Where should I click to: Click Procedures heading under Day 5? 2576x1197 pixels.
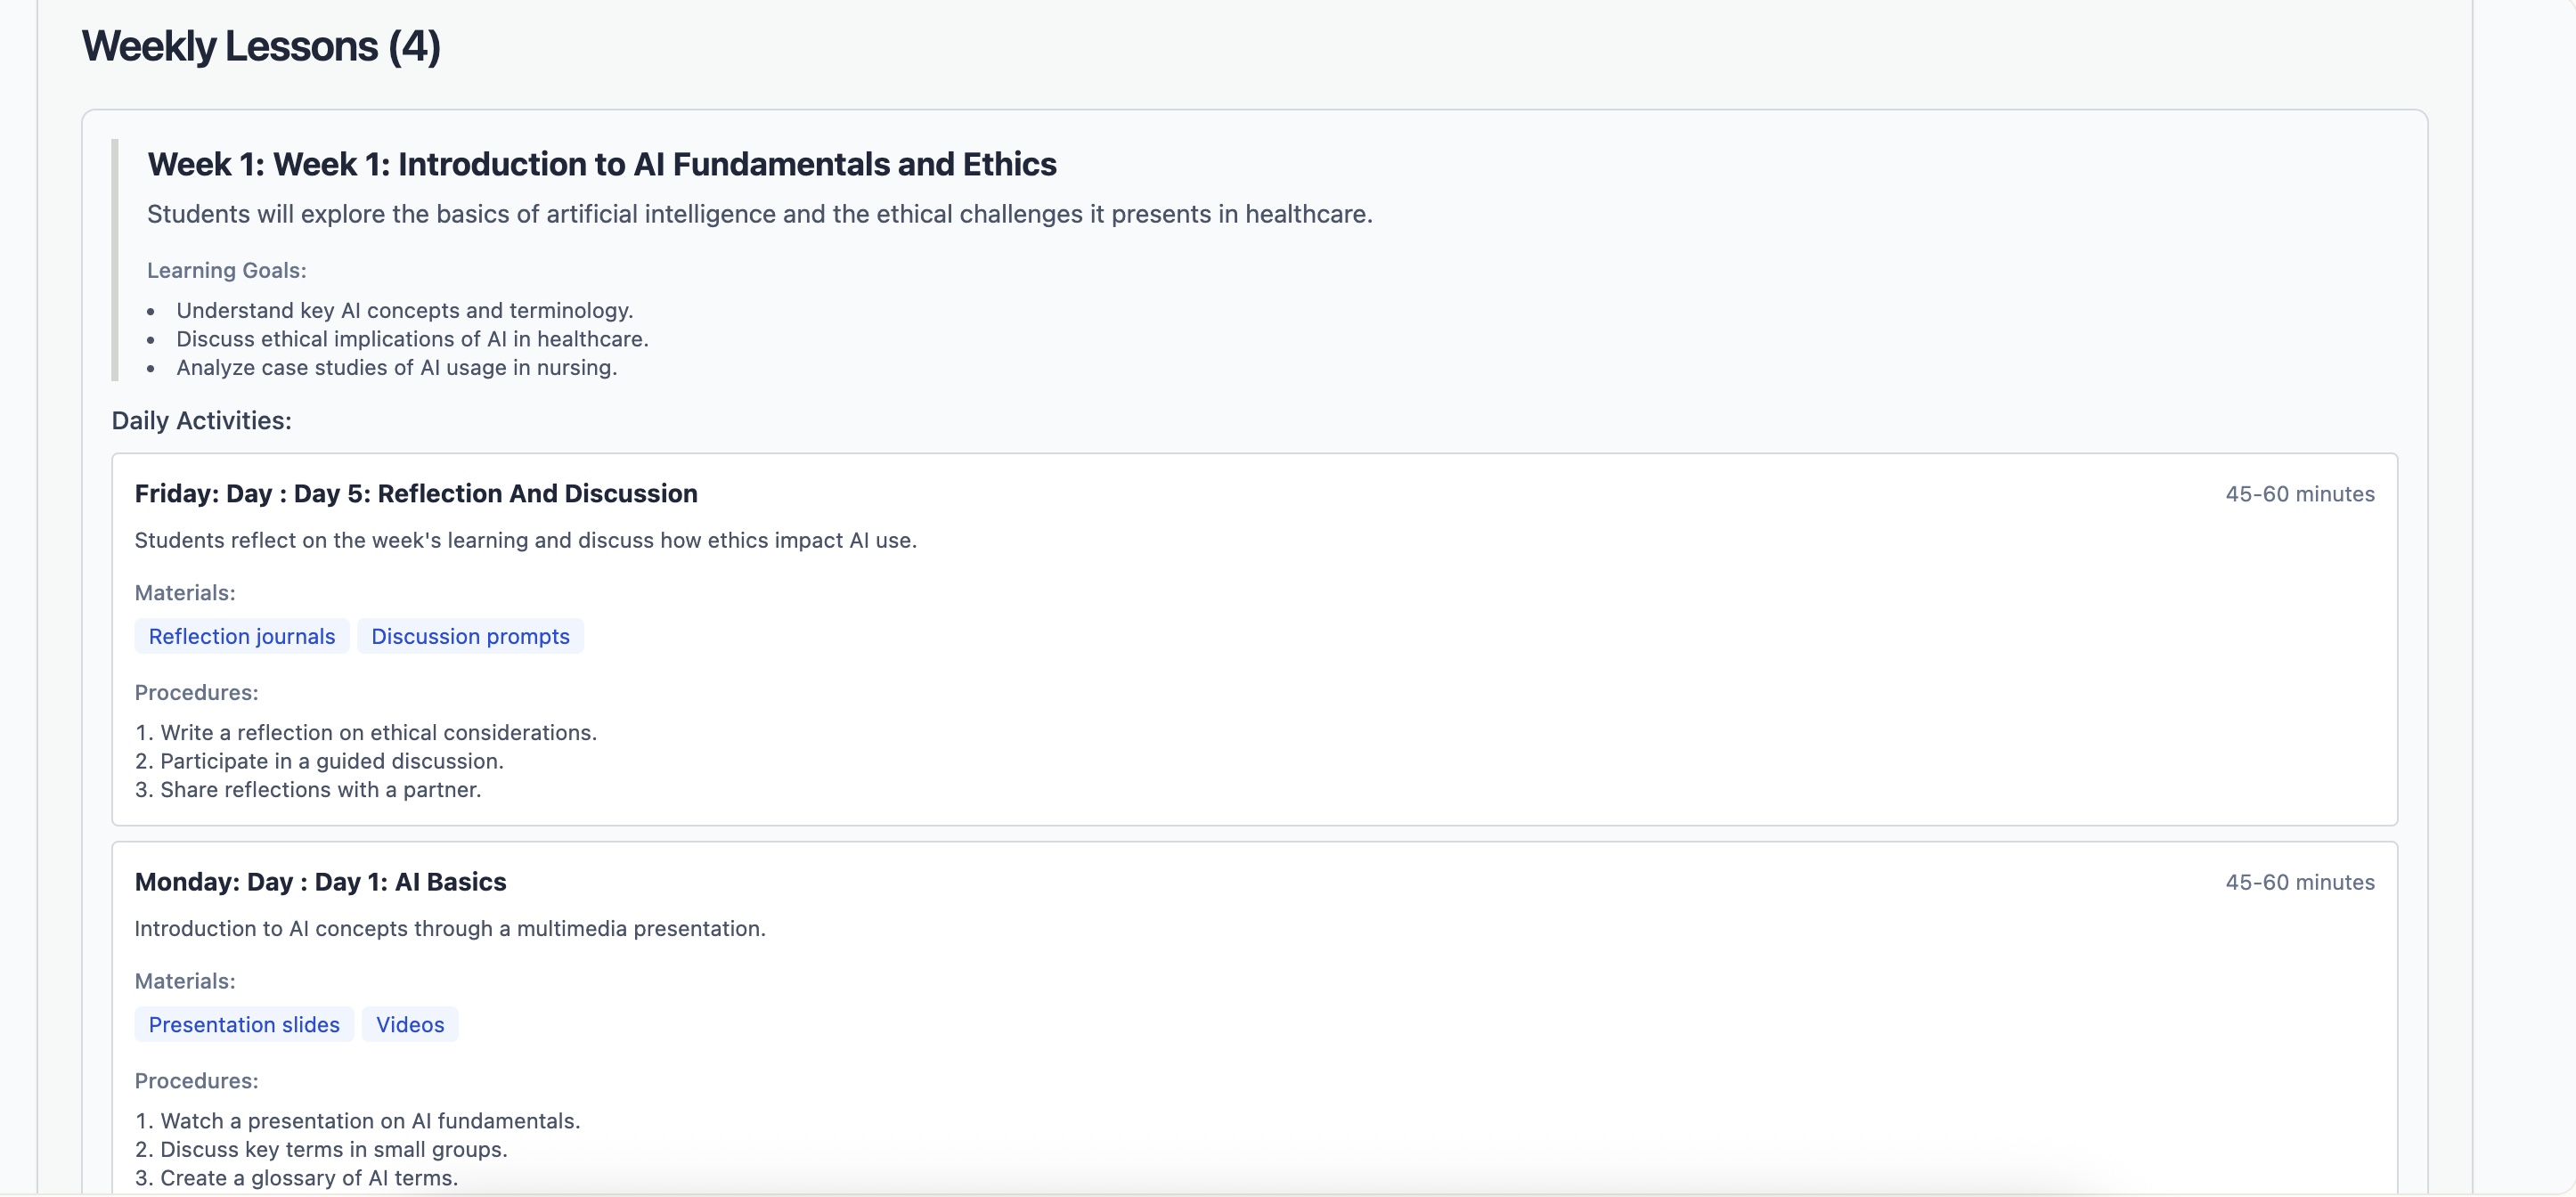coord(196,692)
